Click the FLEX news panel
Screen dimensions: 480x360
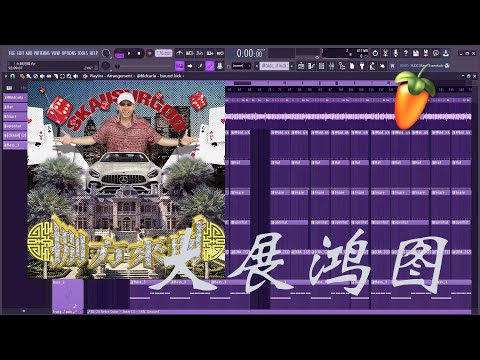[x=424, y=66]
